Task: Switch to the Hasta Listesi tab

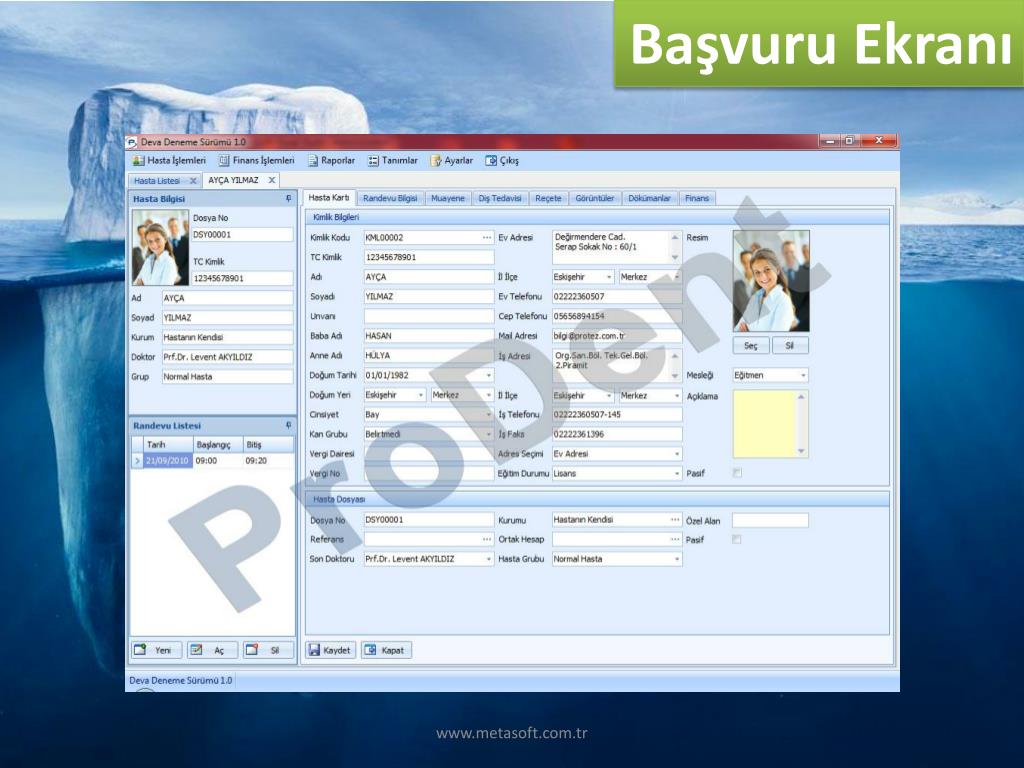Action: click(157, 180)
